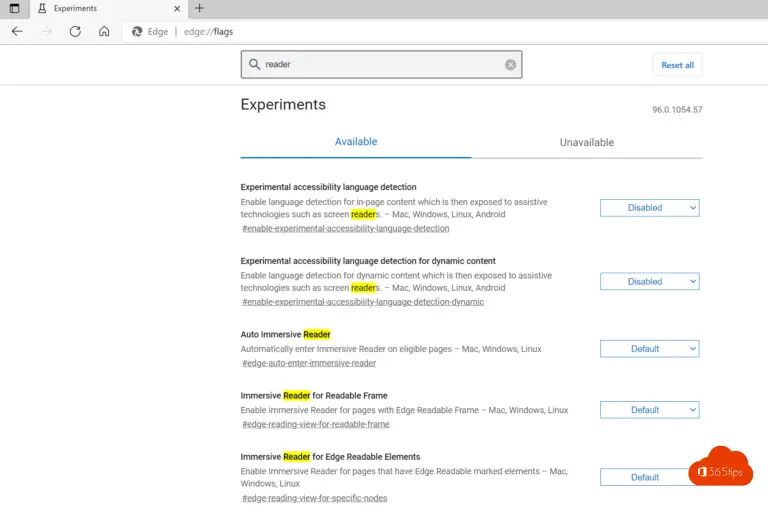Go to the Home page icon
Screen dimensions: 768x513
[104, 32]
